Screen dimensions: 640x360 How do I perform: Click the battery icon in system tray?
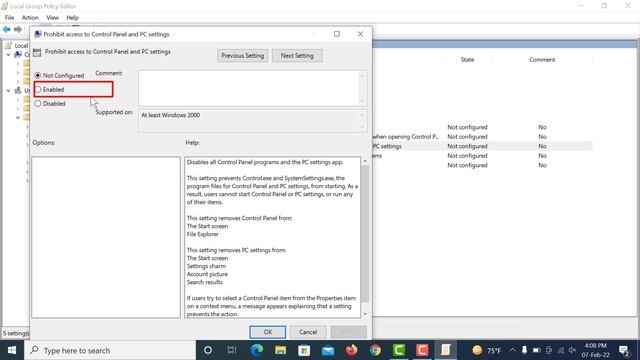(537, 350)
